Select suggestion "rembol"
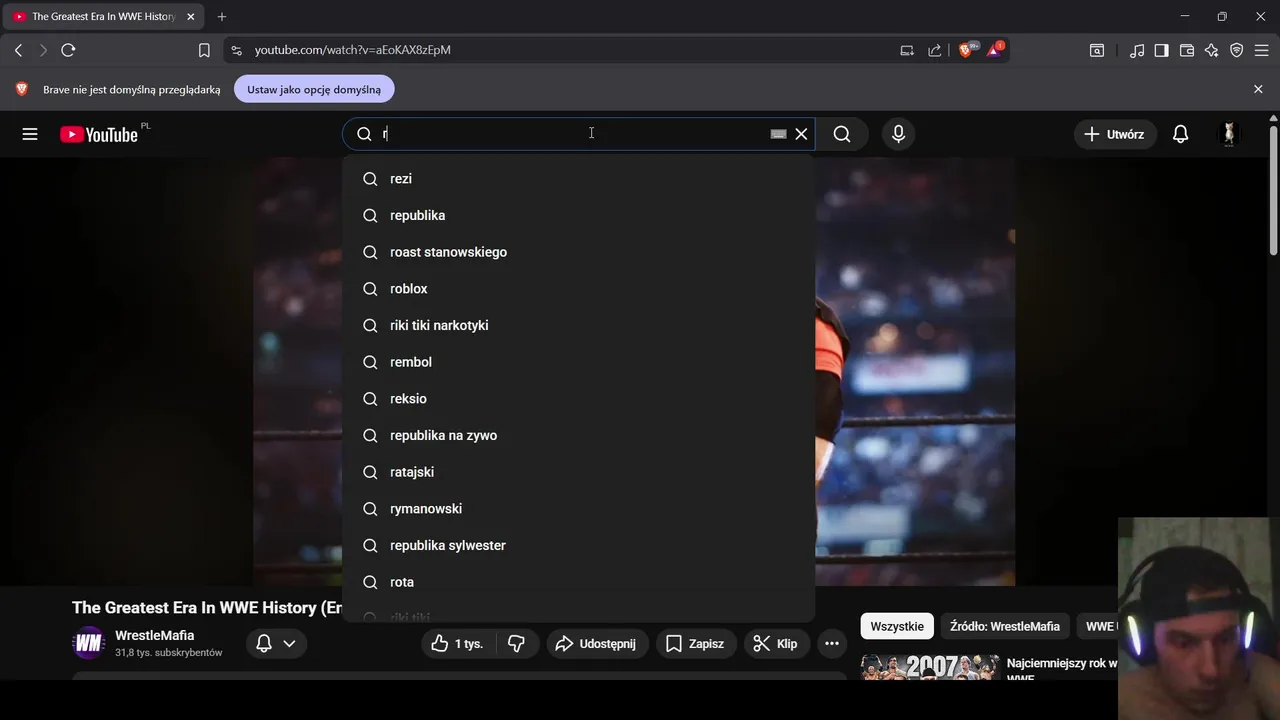Screen dimensions: 1280x720 pos(579,362)
